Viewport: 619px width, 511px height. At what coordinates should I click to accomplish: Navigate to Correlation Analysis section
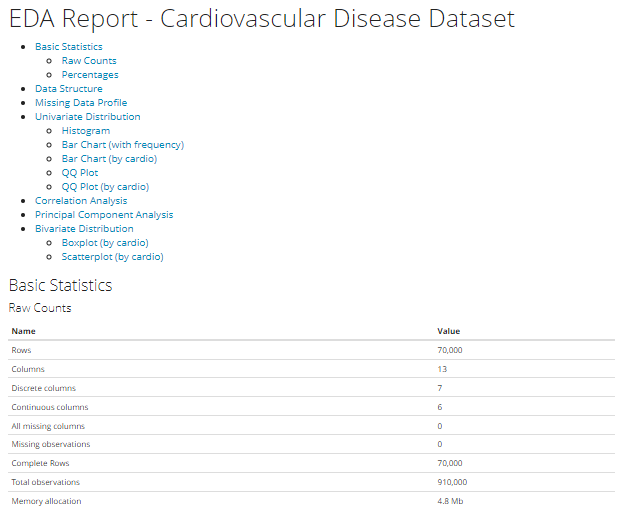tap(81, 201)
